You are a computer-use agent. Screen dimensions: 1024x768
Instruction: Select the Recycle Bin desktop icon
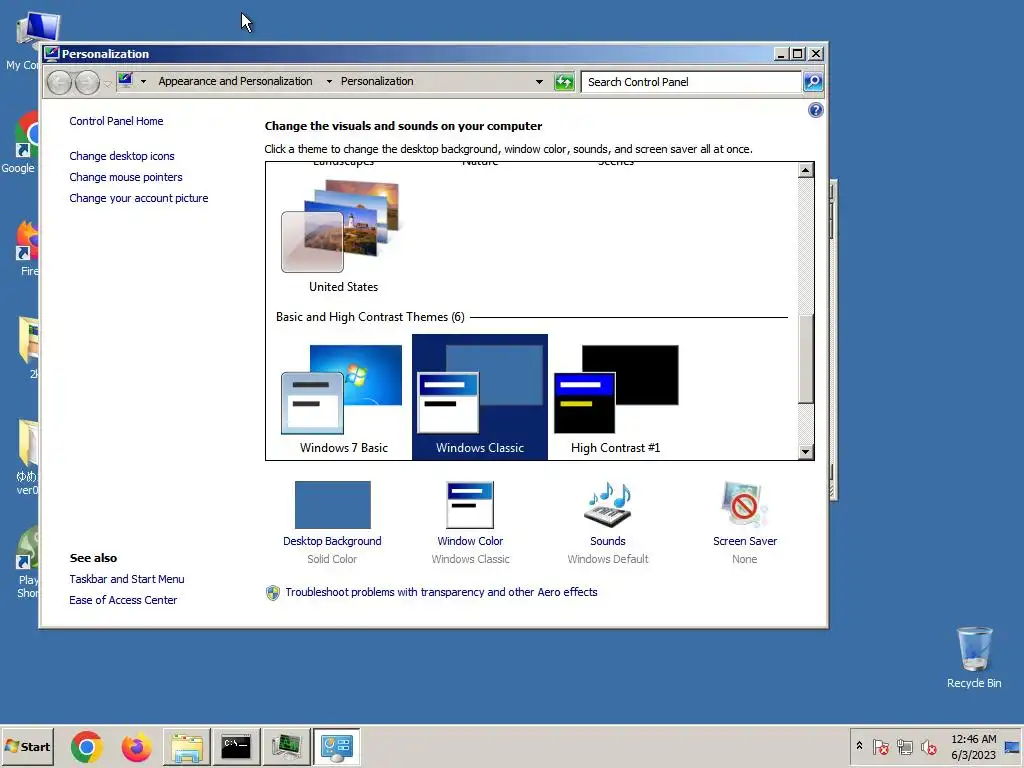[974, 658]
